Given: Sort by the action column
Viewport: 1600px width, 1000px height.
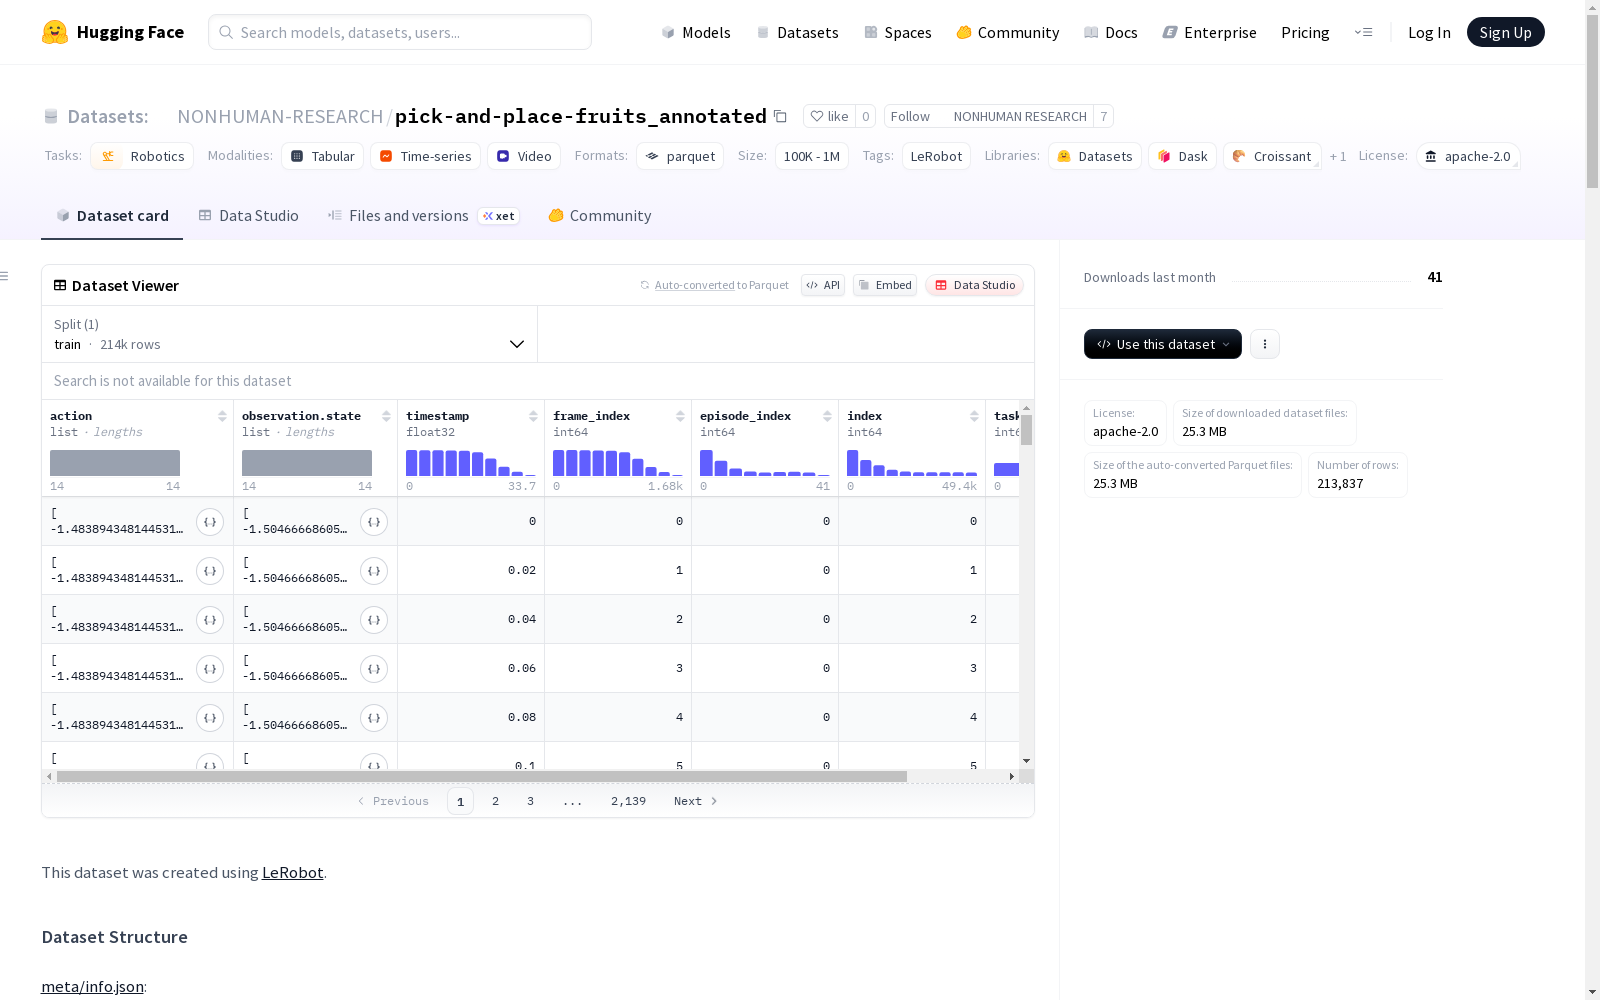Looking at the screenshot, I should (222, 416).
